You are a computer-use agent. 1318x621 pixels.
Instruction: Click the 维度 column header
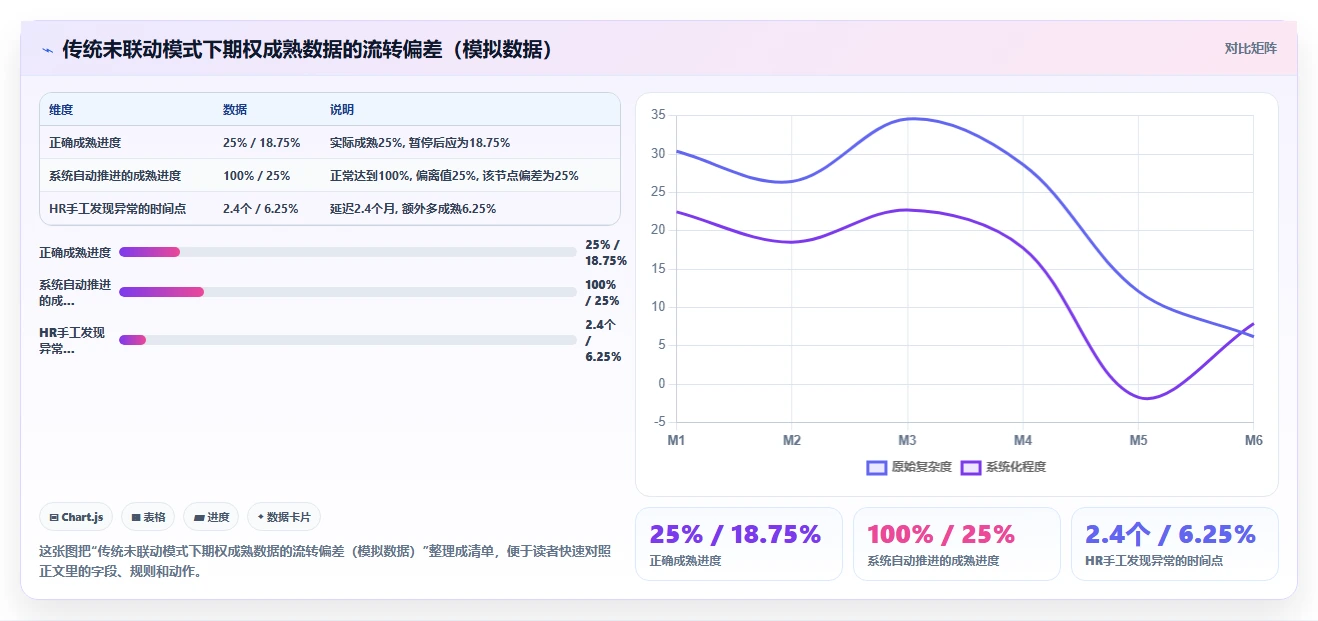(x=61, y=110)
